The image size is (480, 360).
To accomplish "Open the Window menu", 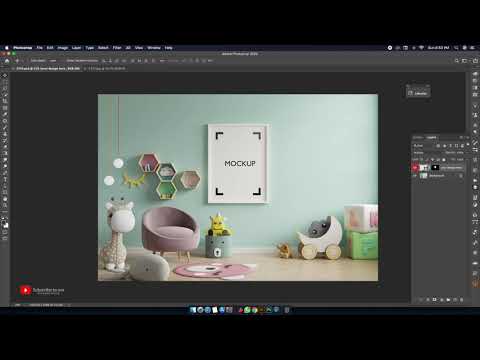I will tap(154, 48).
